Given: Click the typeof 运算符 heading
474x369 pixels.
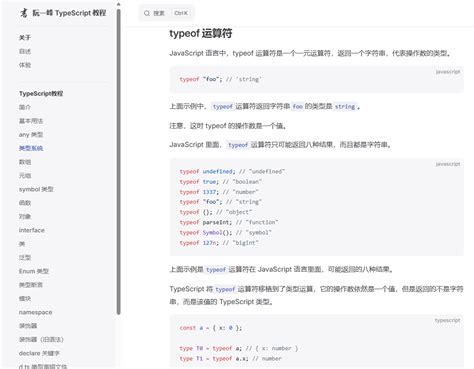Looking at the screenshot, I should tap(201, 33).
